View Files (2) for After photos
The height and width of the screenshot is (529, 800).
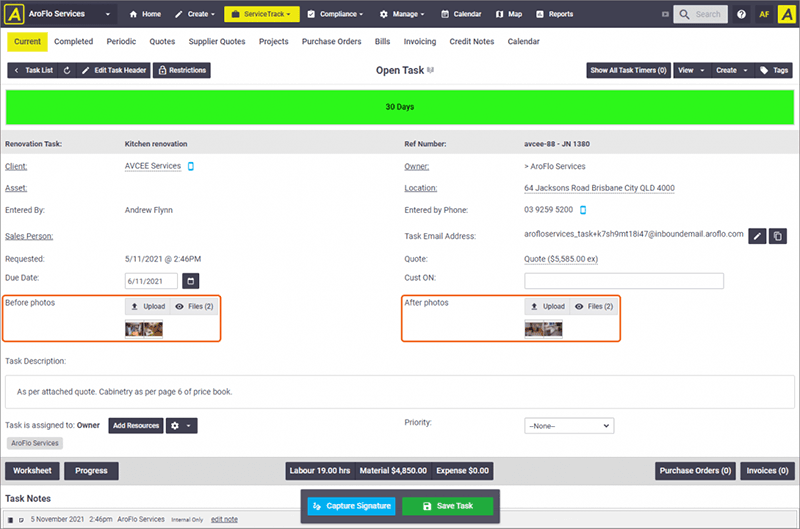(x=593, y=307)
